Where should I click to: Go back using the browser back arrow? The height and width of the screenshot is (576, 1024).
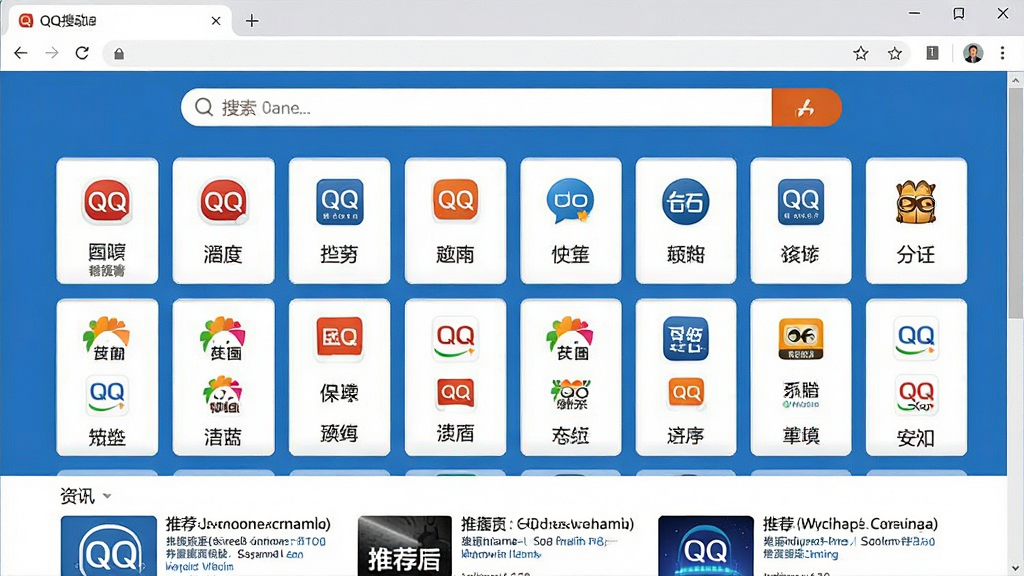click(x=21, y=53)
